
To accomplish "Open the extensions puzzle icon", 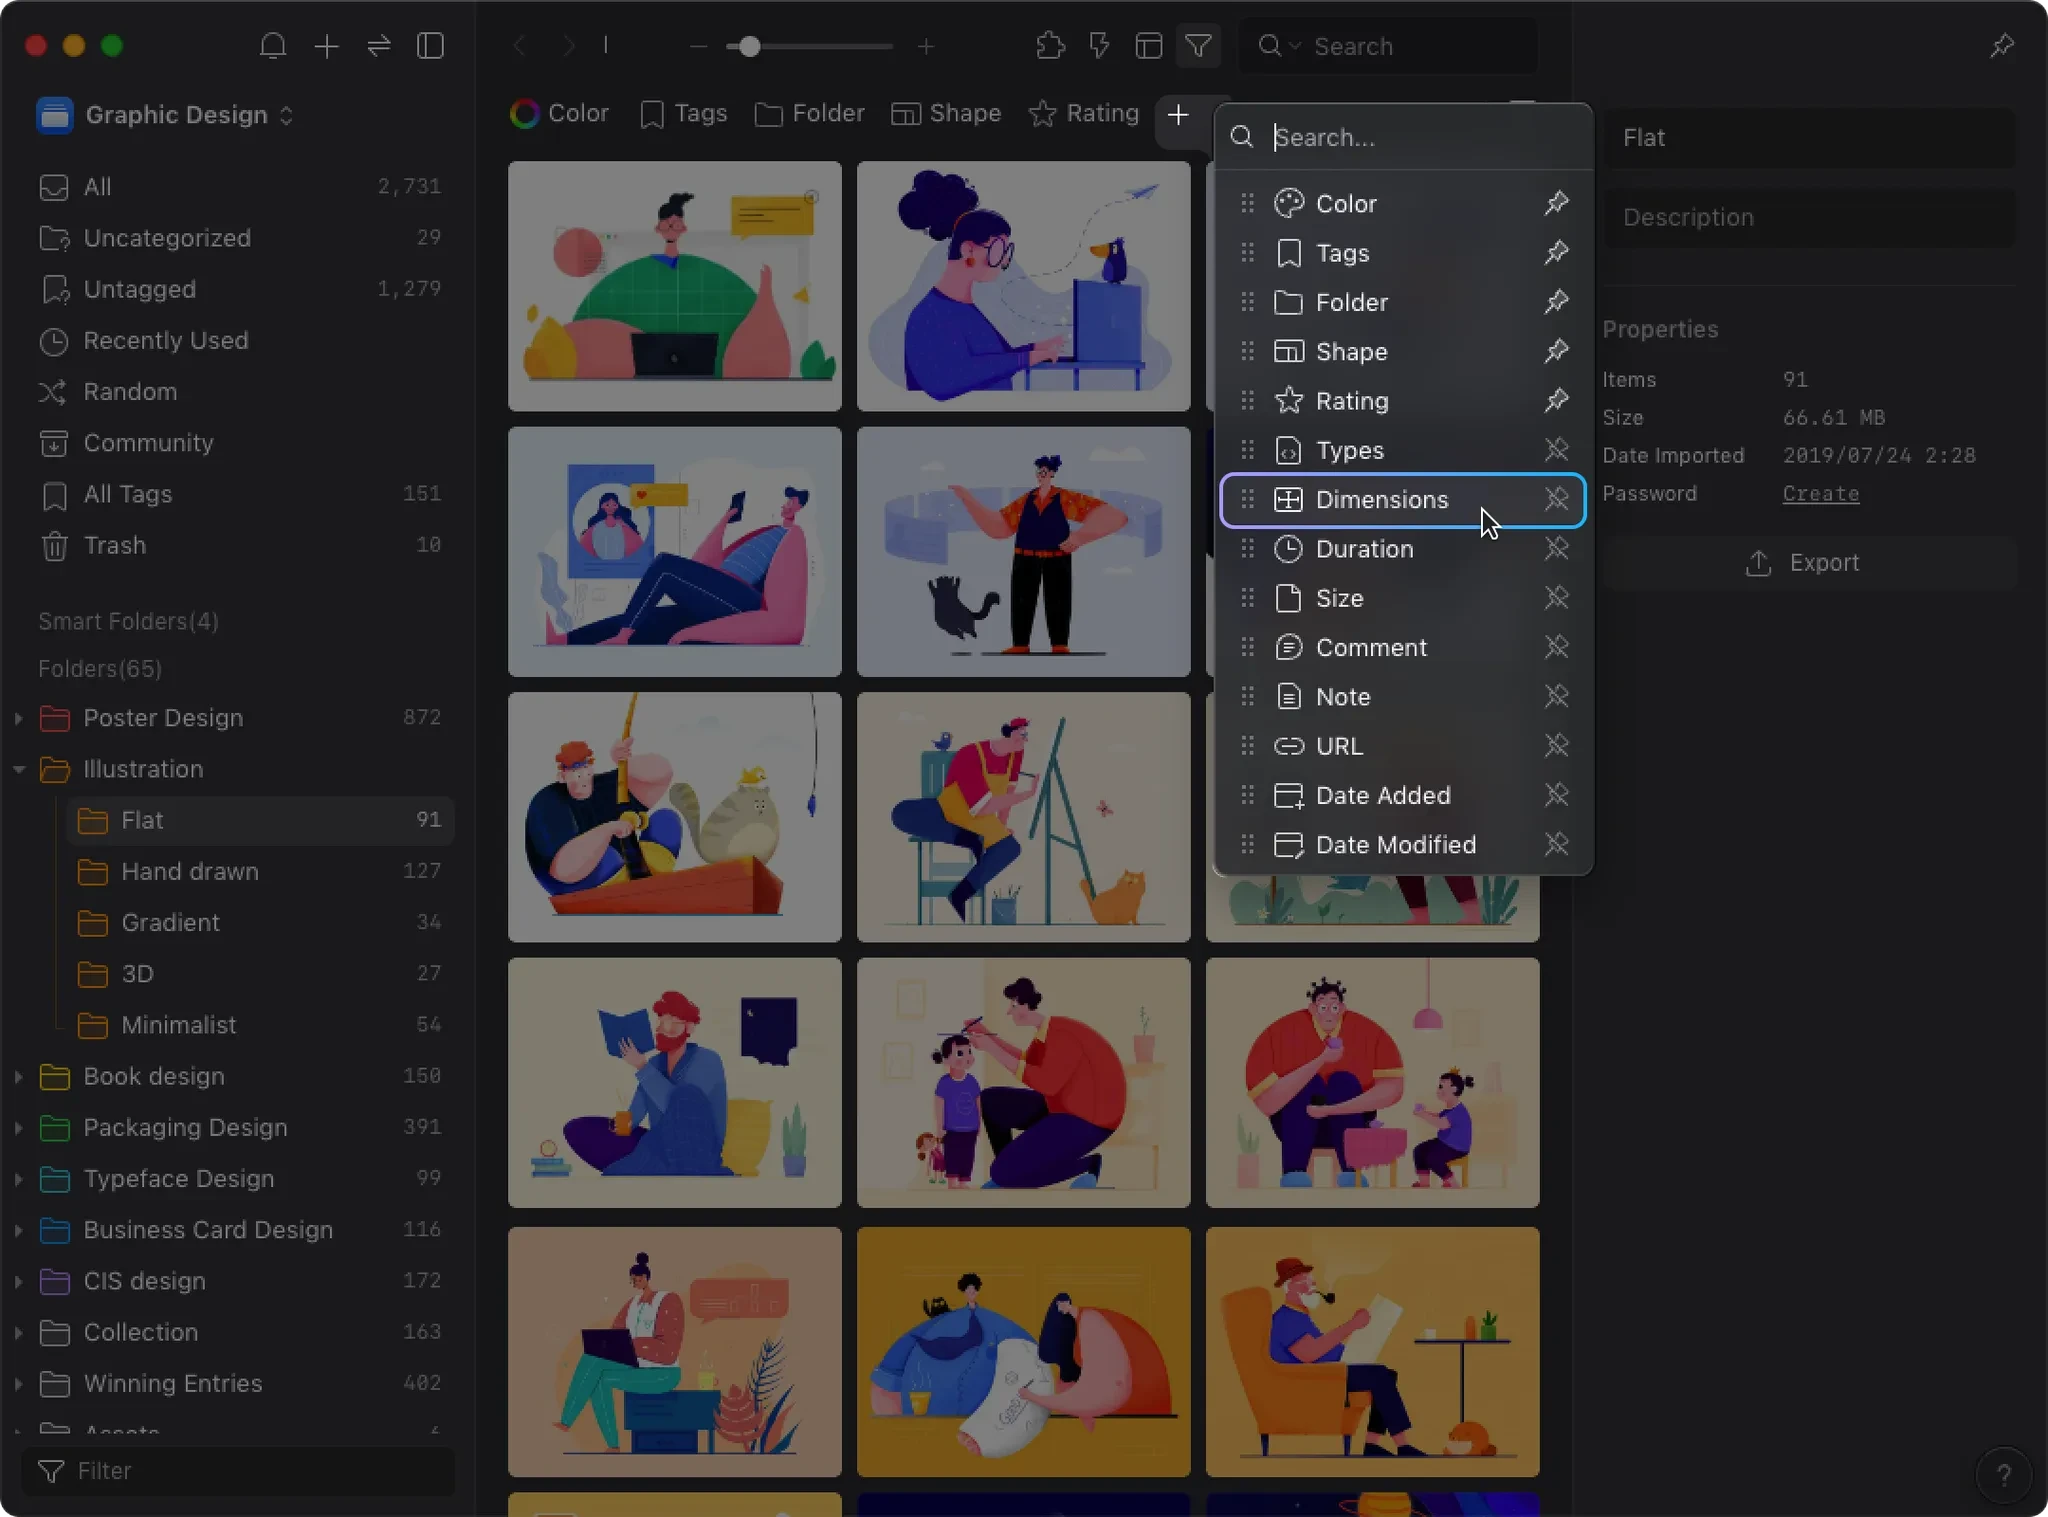I will [x=1050, y=46].
